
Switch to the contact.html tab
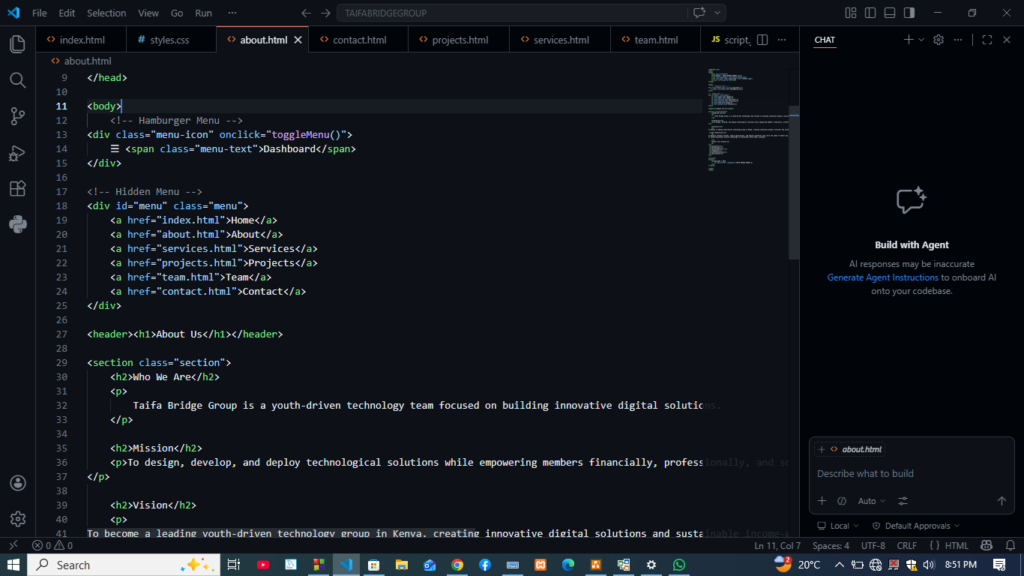pos(359,40)
